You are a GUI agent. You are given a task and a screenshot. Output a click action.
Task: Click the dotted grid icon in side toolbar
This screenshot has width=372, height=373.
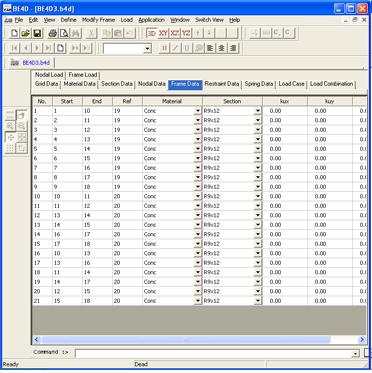pyautogui.click(x=10, y=148)
